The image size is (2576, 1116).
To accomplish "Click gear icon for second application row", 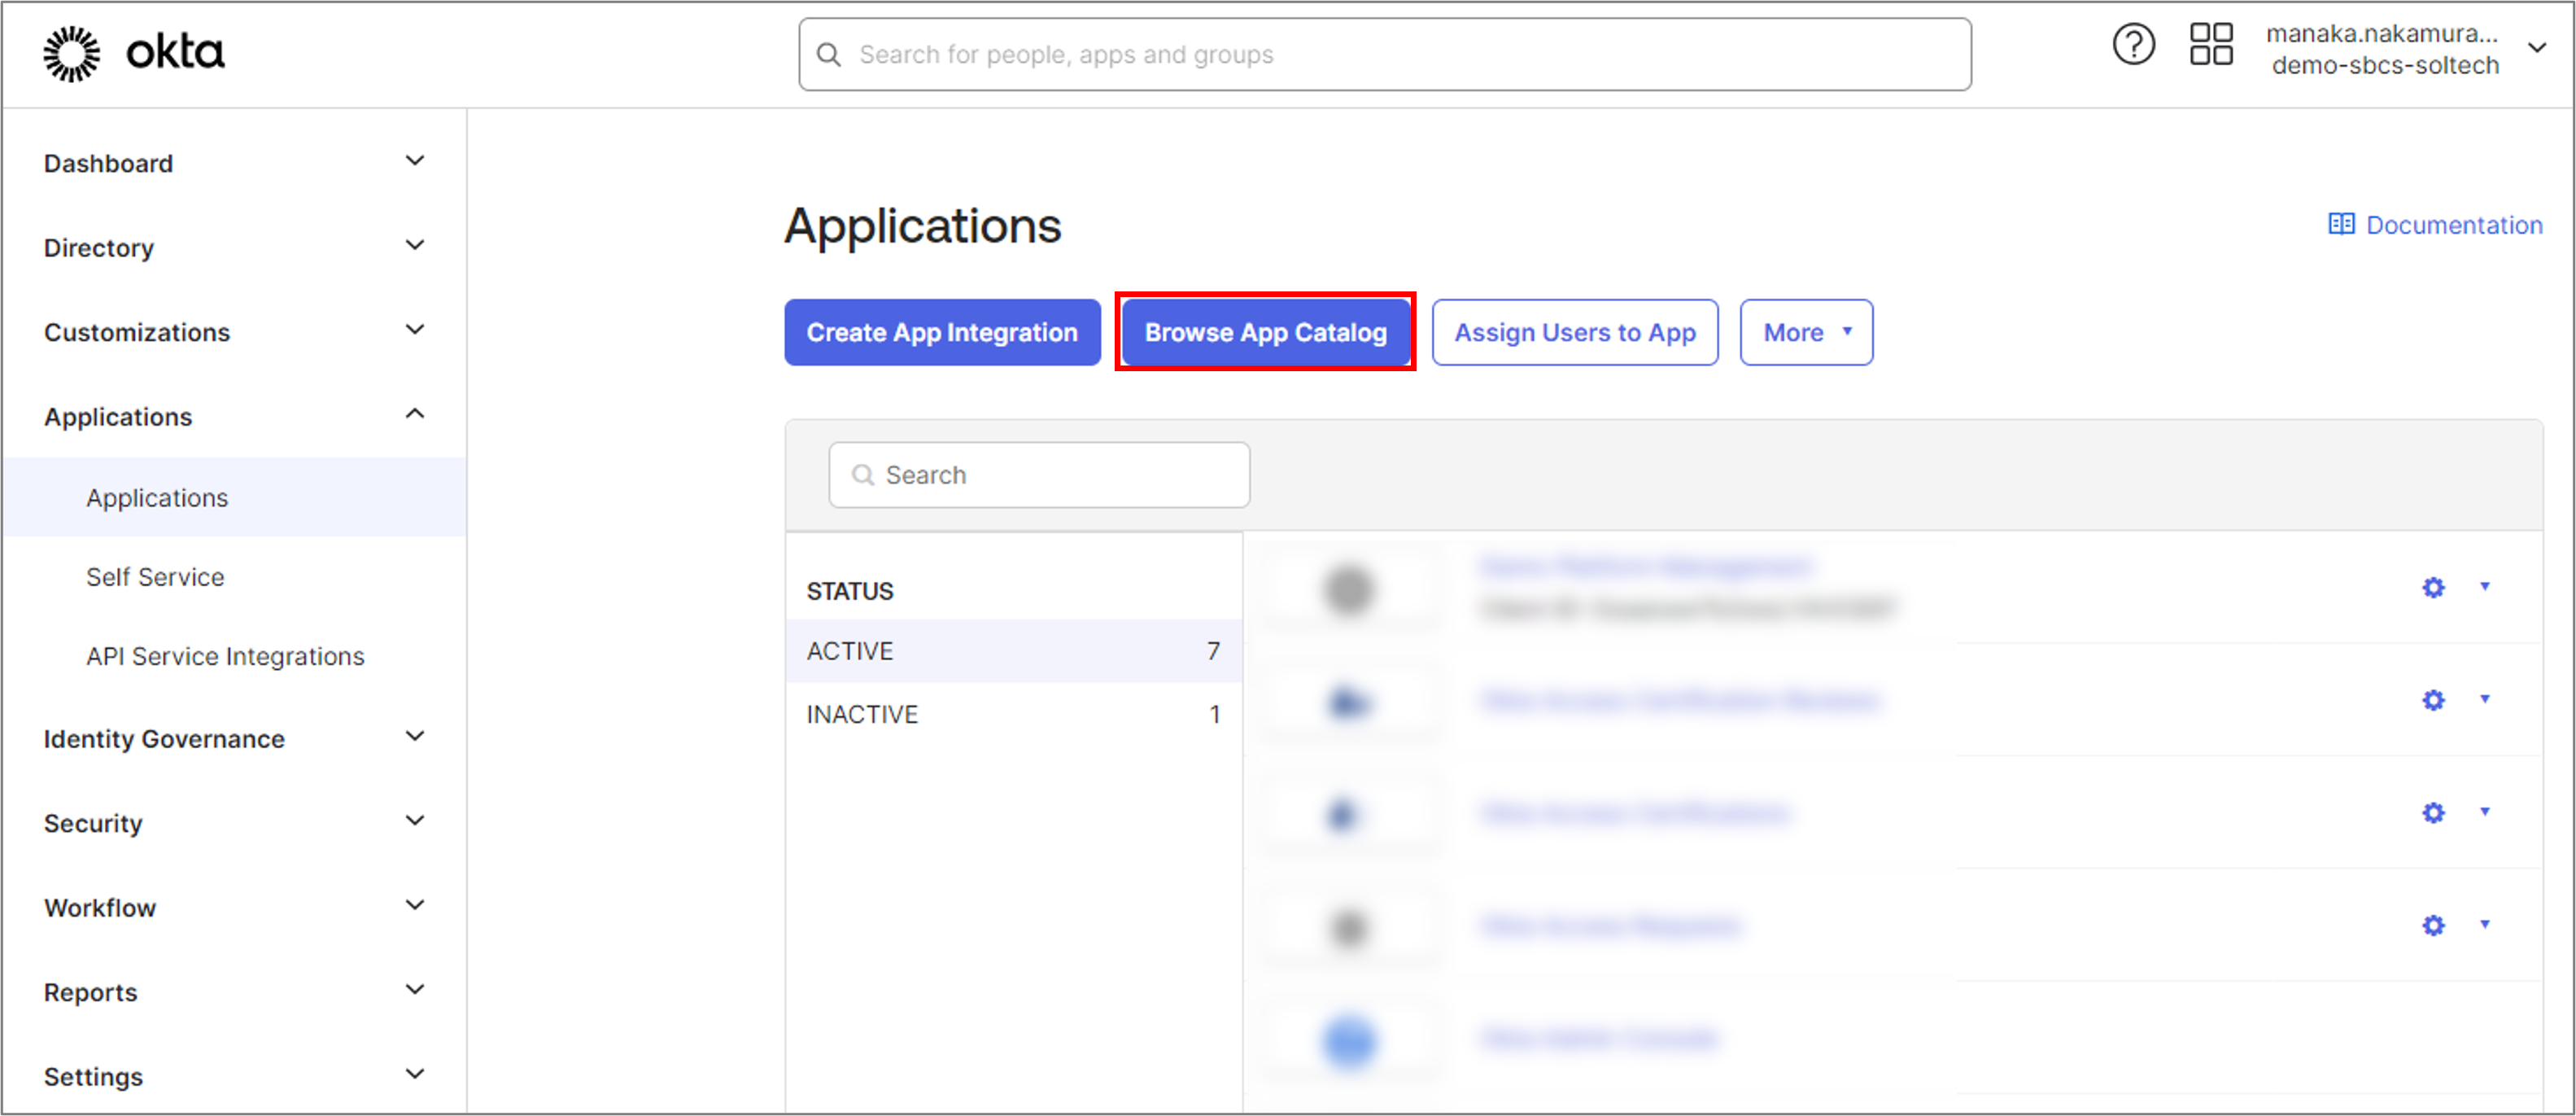I will [x=2433, y=700].
